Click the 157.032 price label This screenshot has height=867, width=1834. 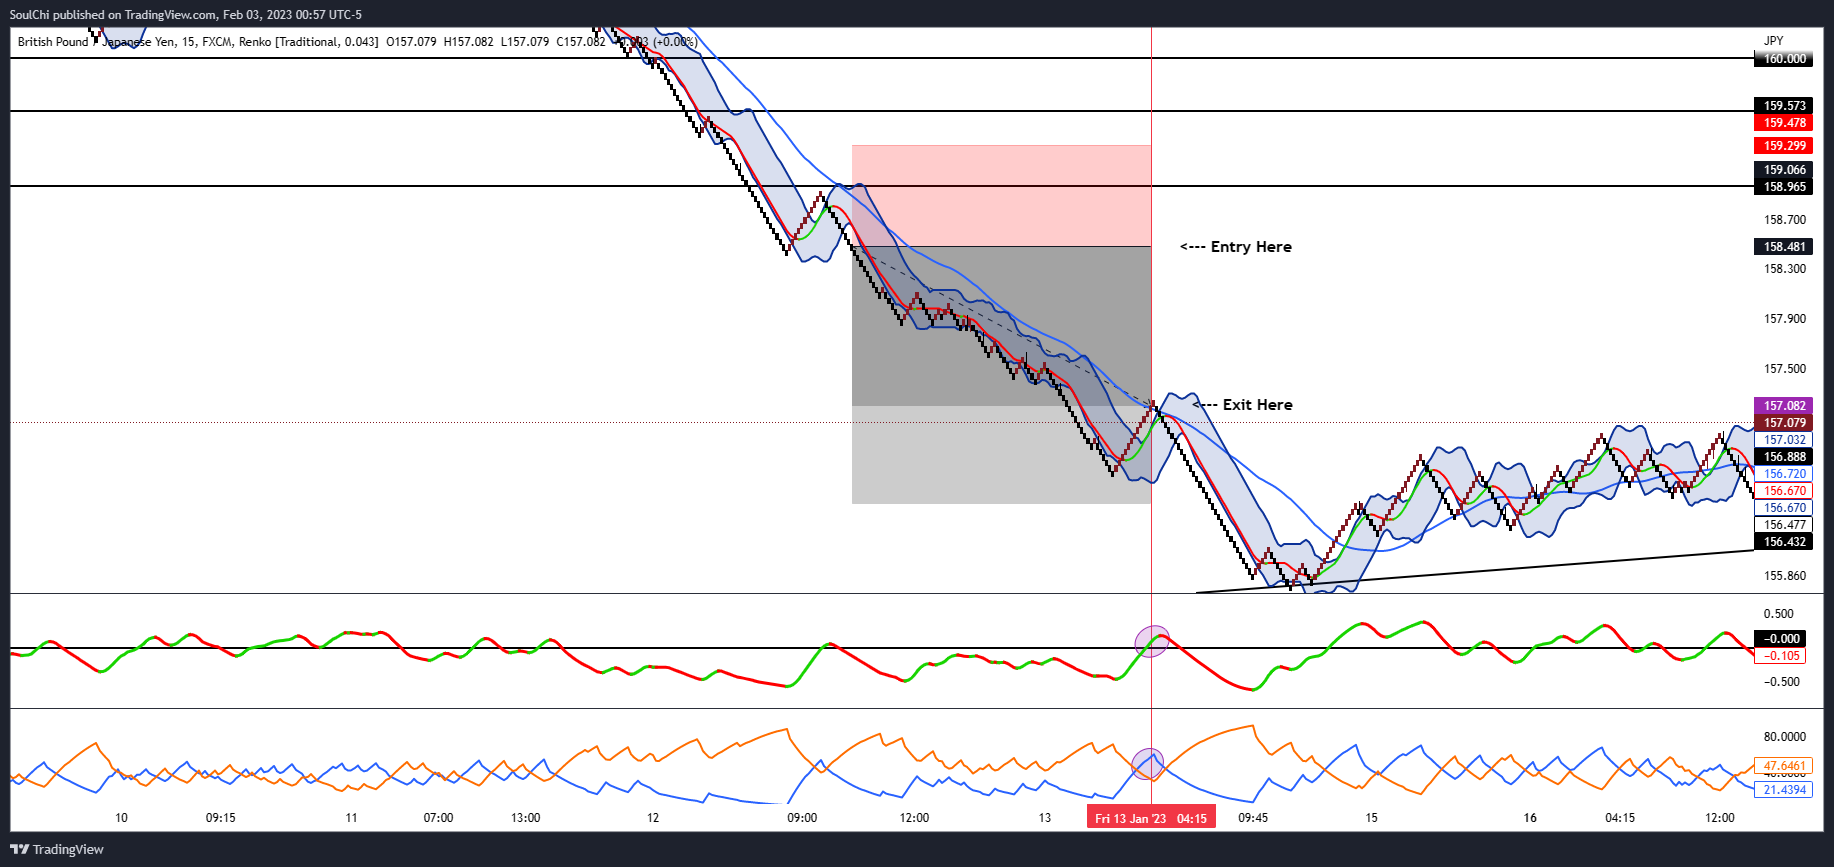(1784, 440)
